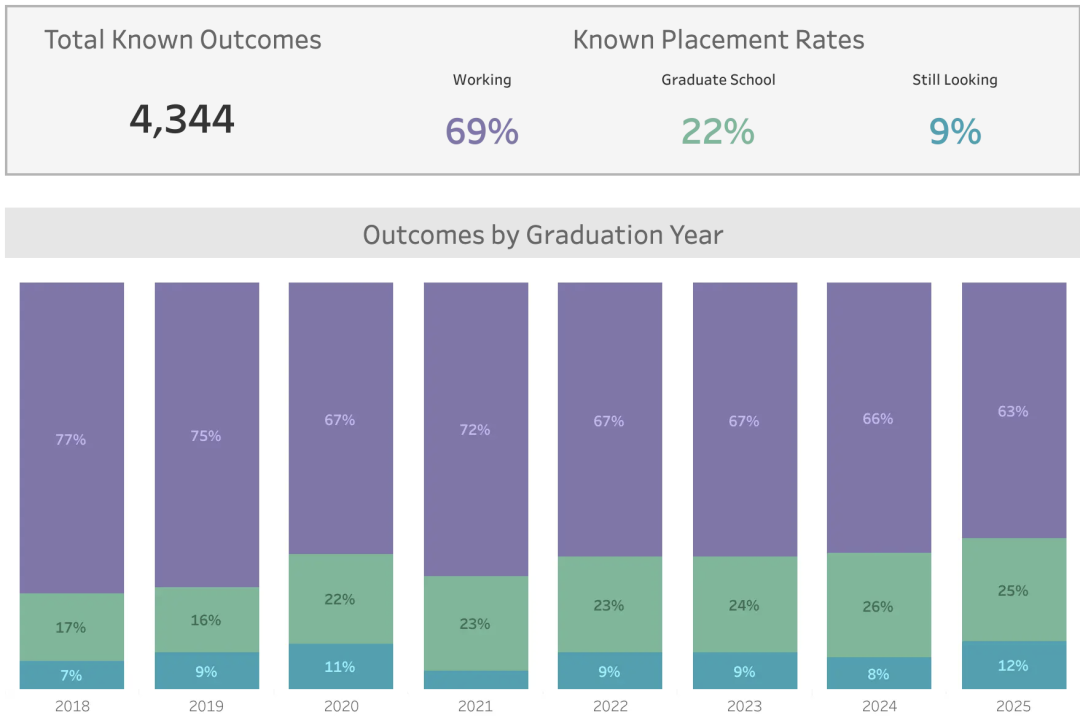Select the 4,344 Total Known Outcomes number
Viewport: 1080px width, 726px height.
tap(182, 119)
